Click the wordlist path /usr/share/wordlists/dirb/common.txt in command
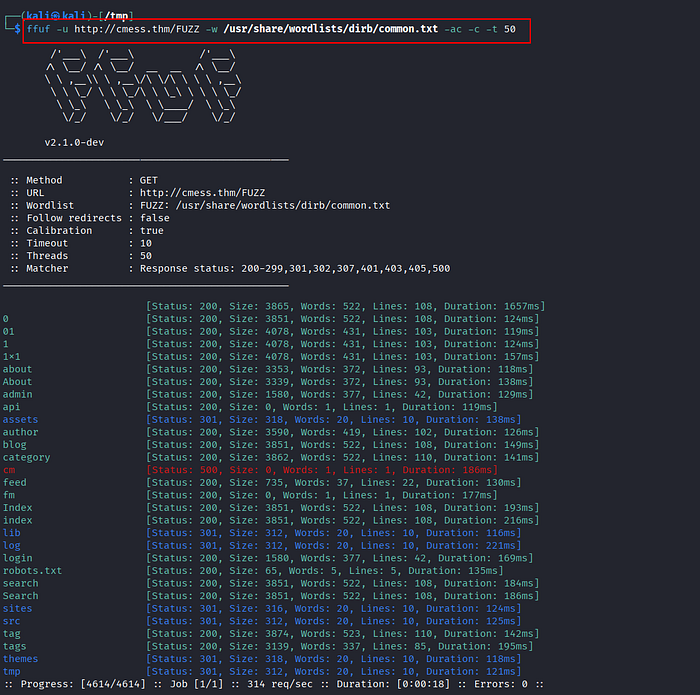Image resolution: width=700 pixels, height=695 pixels. [330, 29]
